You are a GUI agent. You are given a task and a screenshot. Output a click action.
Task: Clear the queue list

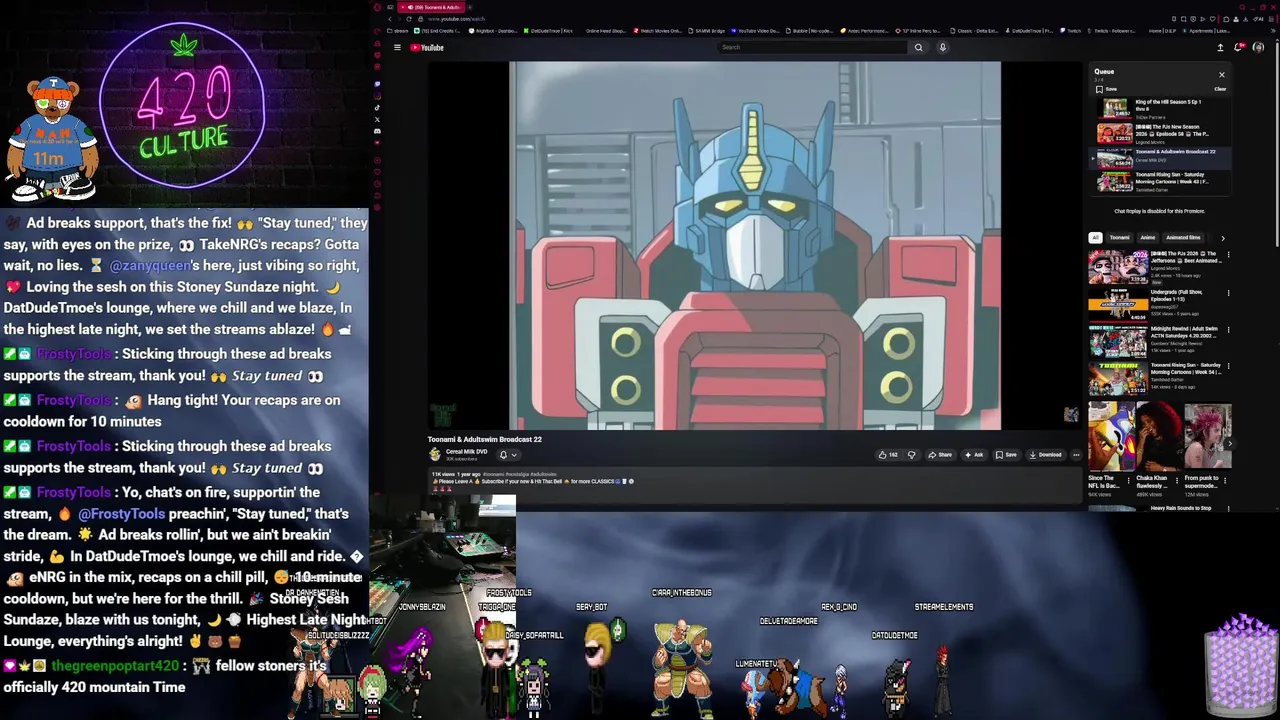coord(1220,89)
